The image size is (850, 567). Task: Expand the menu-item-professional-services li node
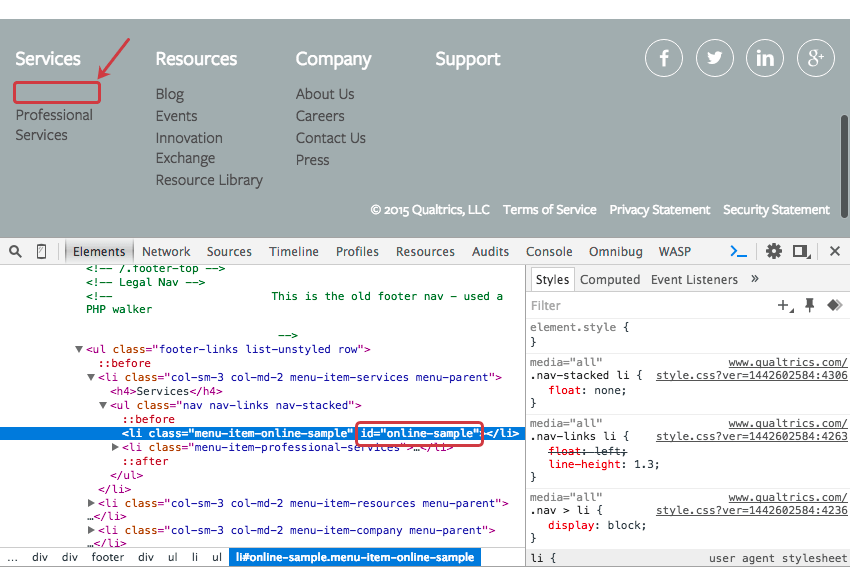pos(115,447)
